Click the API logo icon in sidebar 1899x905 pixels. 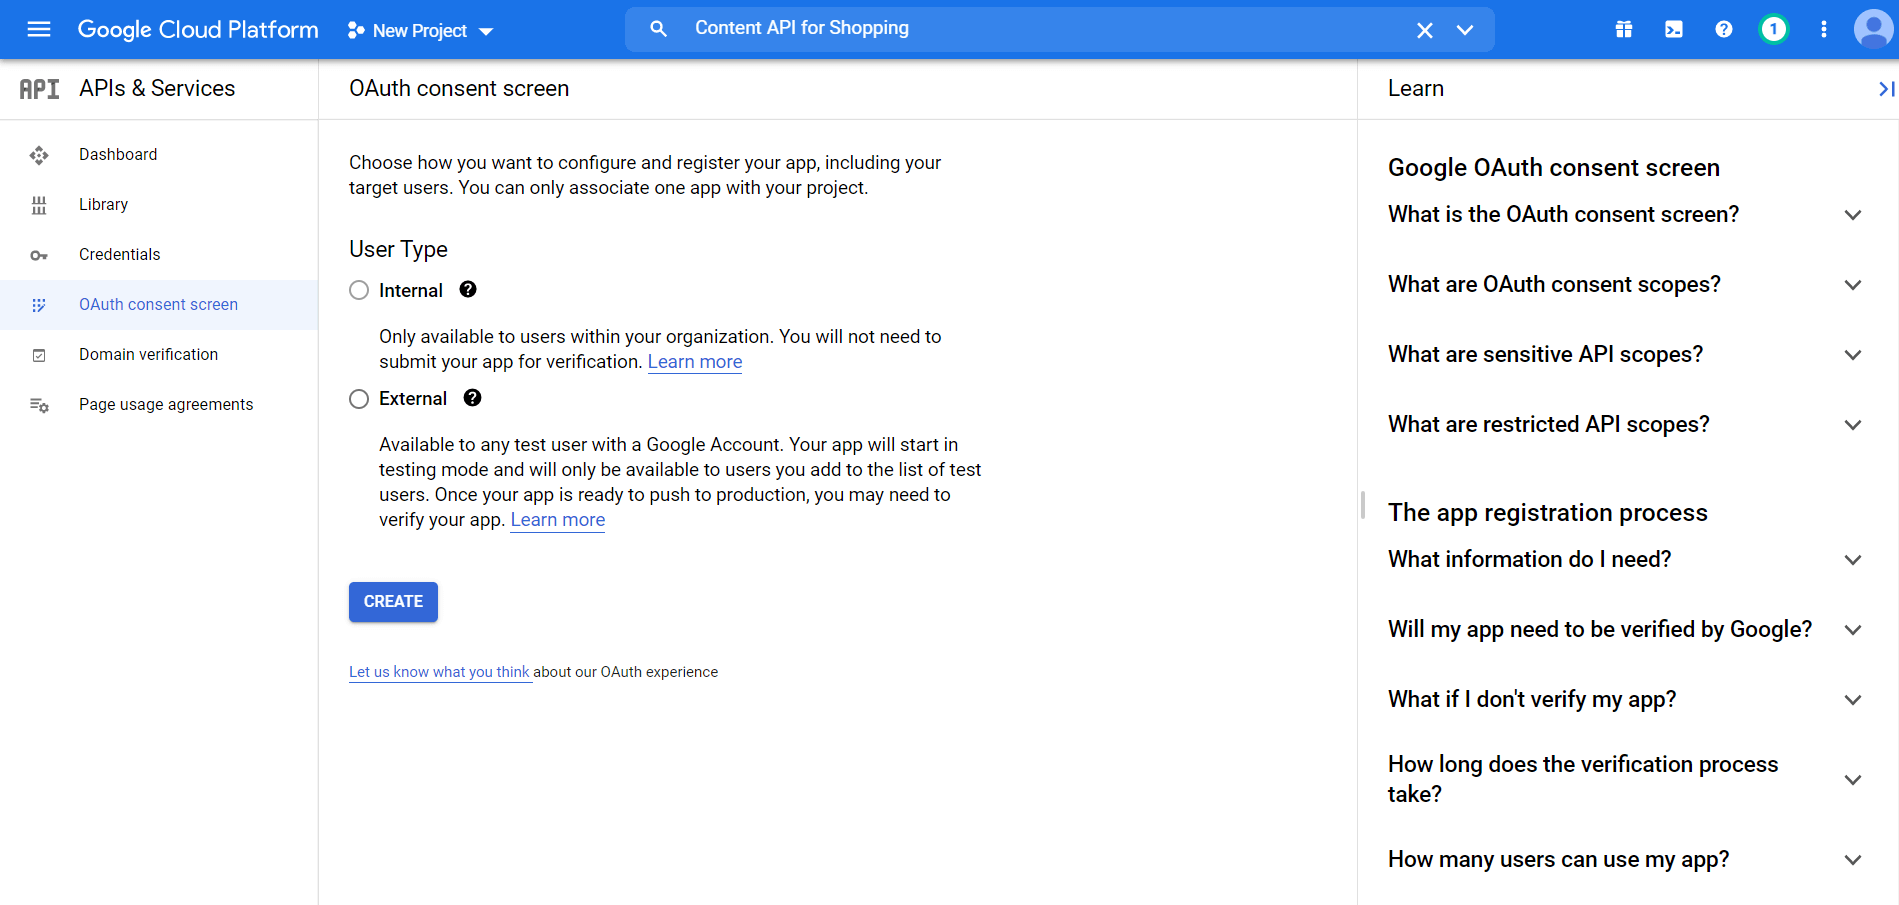coord(39,89)
